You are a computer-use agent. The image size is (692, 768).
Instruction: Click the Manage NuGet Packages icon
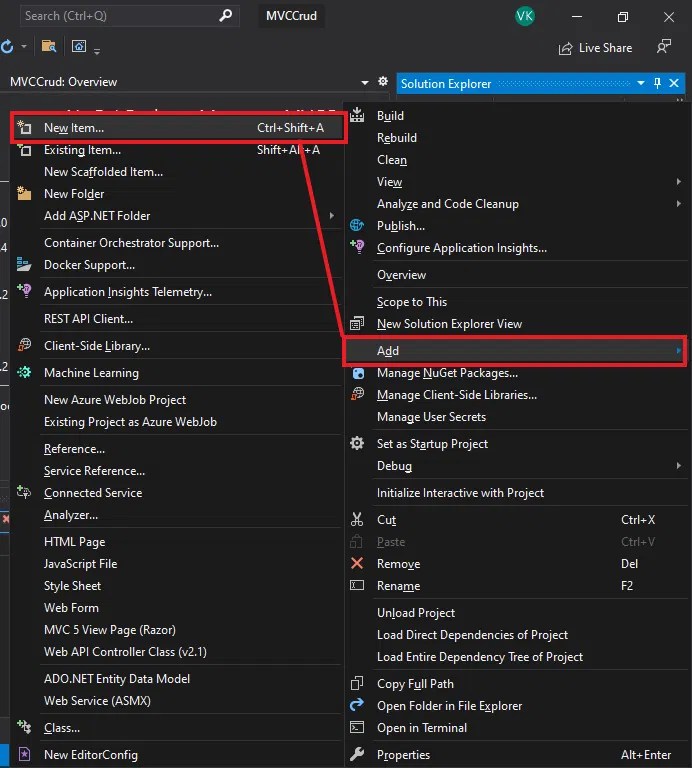click(358, 373)
